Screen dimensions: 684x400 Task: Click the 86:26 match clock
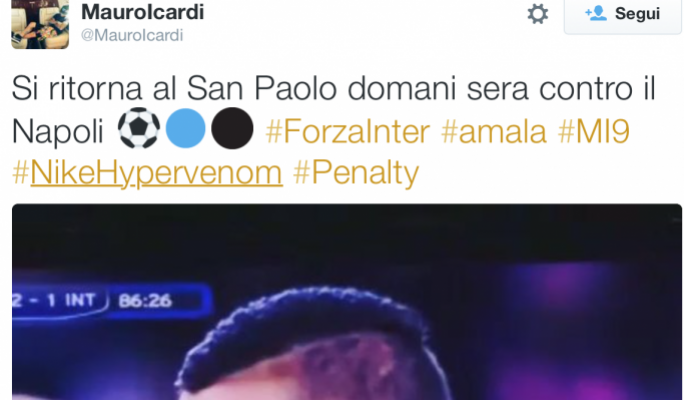(x=146, y=301)
